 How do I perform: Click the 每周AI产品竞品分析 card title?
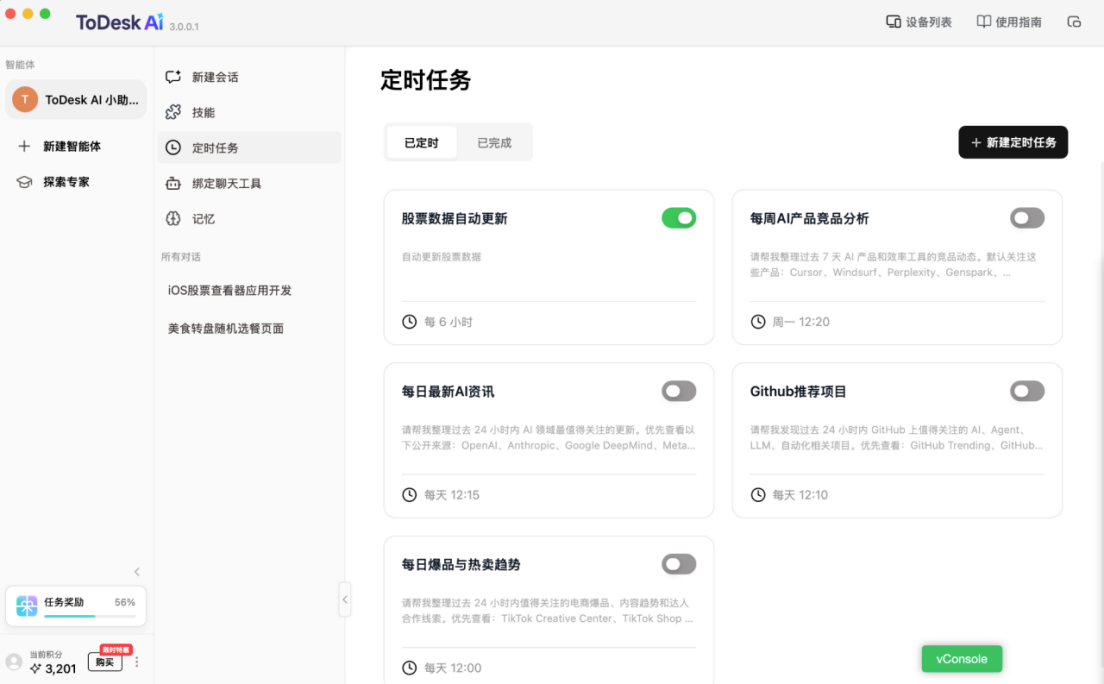point(809,218)
